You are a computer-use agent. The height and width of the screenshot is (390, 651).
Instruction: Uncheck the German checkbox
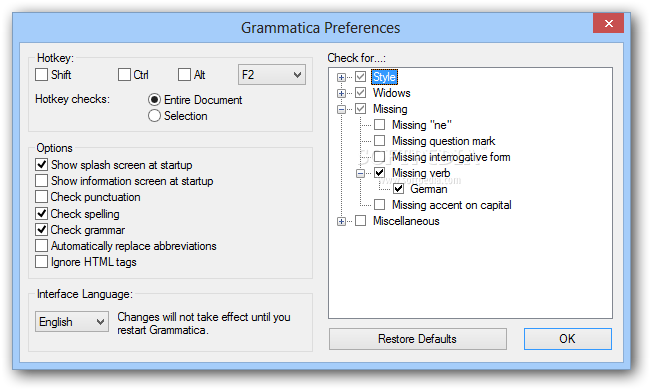(399, 189)
